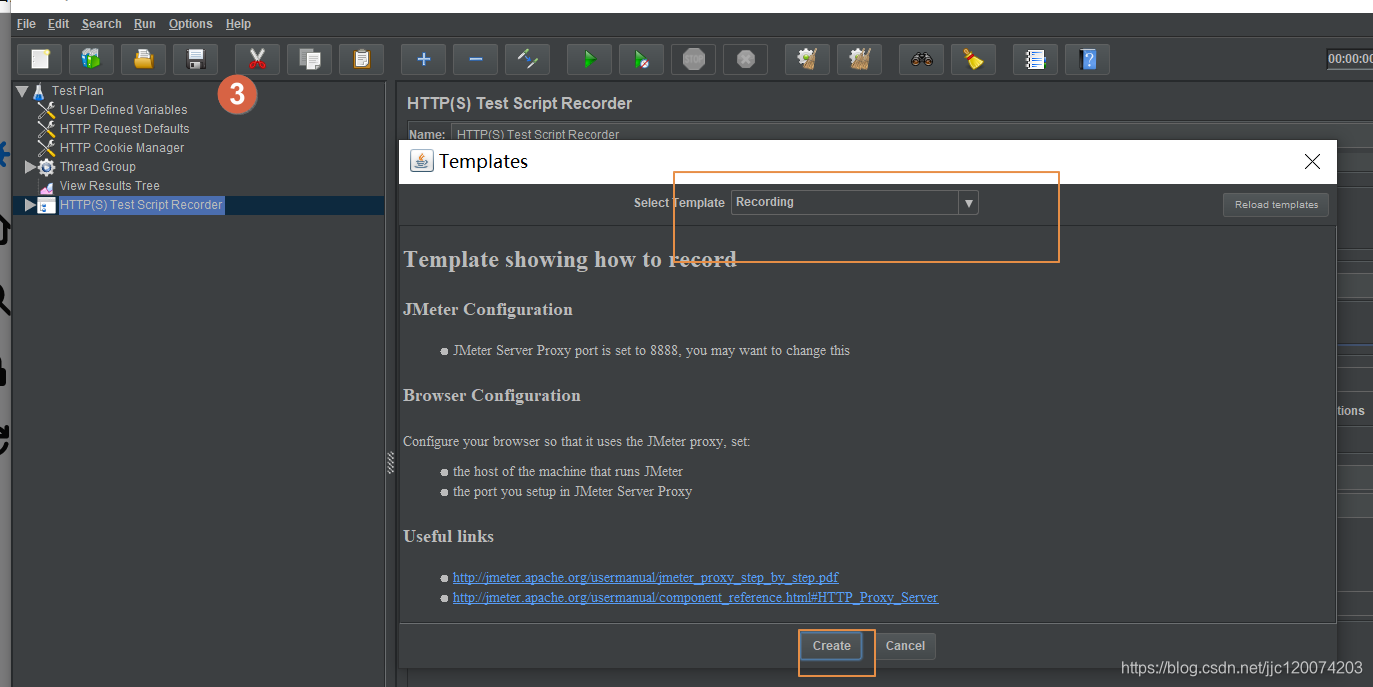The image size is (1373, 687).
Task: Start the test with green play icon
Action: pos(590,60)
